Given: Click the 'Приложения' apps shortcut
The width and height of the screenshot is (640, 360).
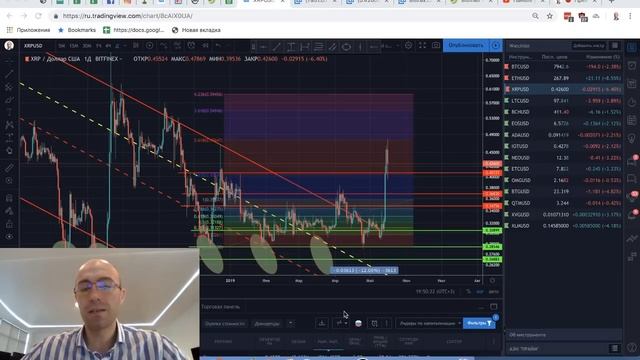Looking at the screenshot, I should [28, 30].
